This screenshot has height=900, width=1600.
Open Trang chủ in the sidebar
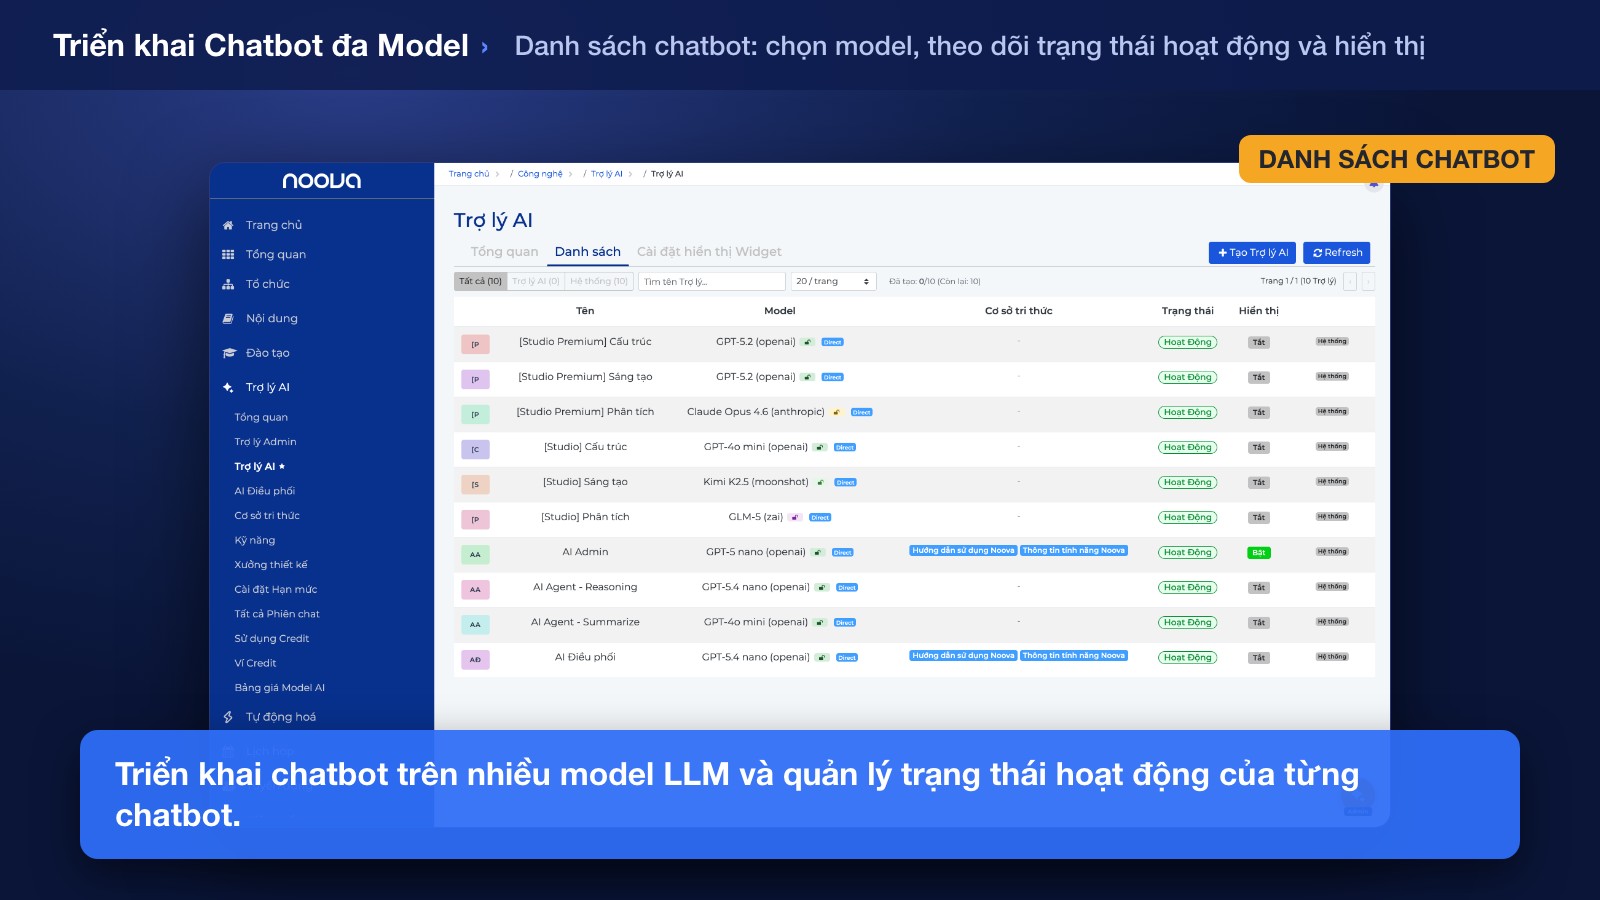(273, 225)
